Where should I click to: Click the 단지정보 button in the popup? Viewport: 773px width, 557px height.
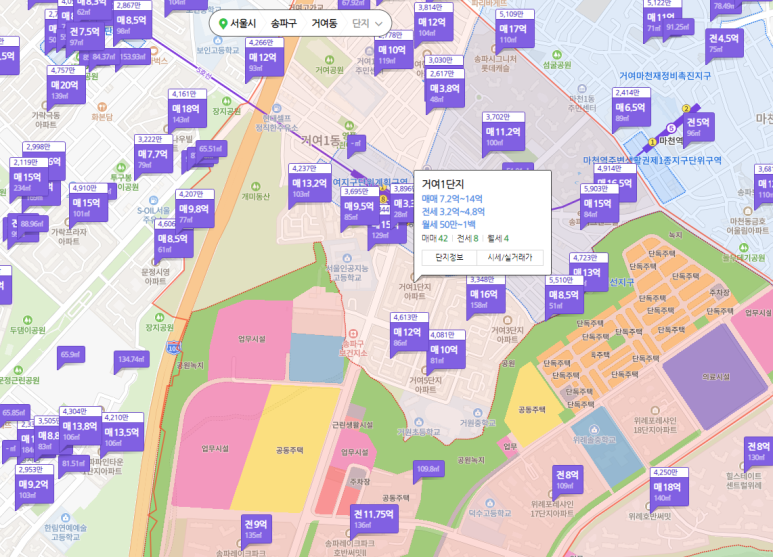pos(449,257)
